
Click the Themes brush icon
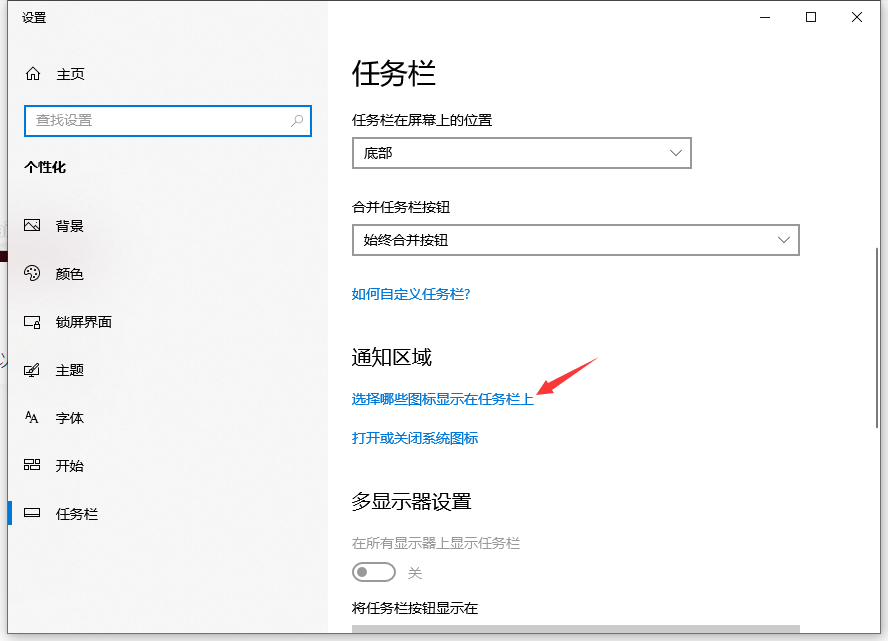pyautogui.click(x=33, y=370)
